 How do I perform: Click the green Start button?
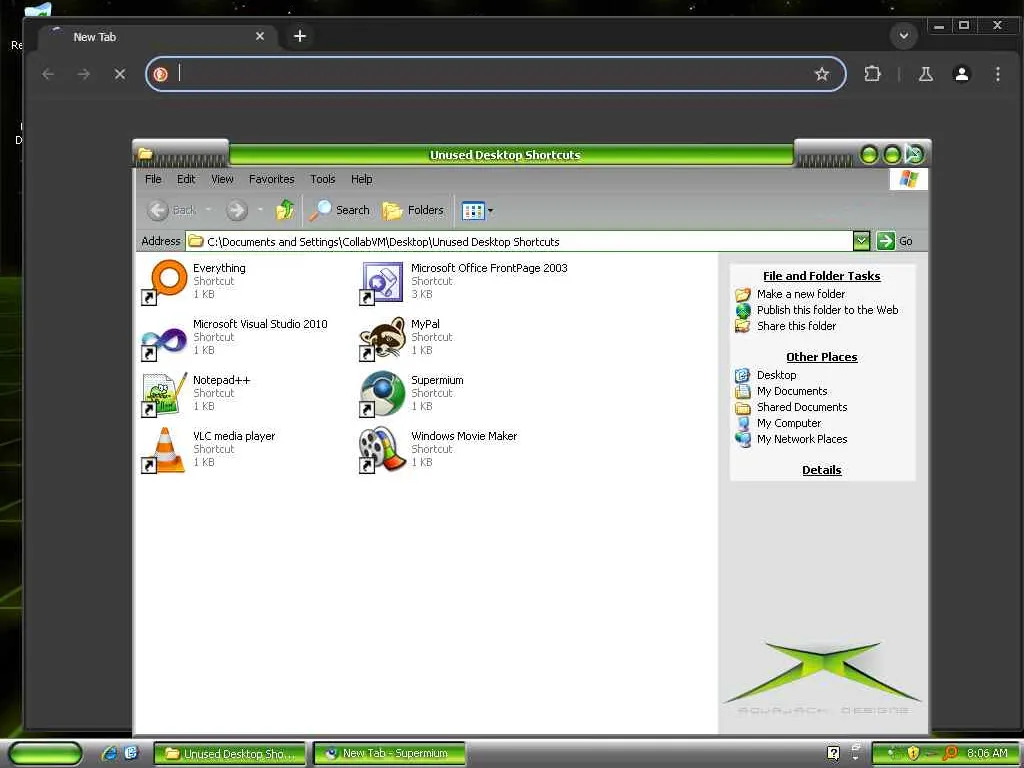click(x=46, y=754)
